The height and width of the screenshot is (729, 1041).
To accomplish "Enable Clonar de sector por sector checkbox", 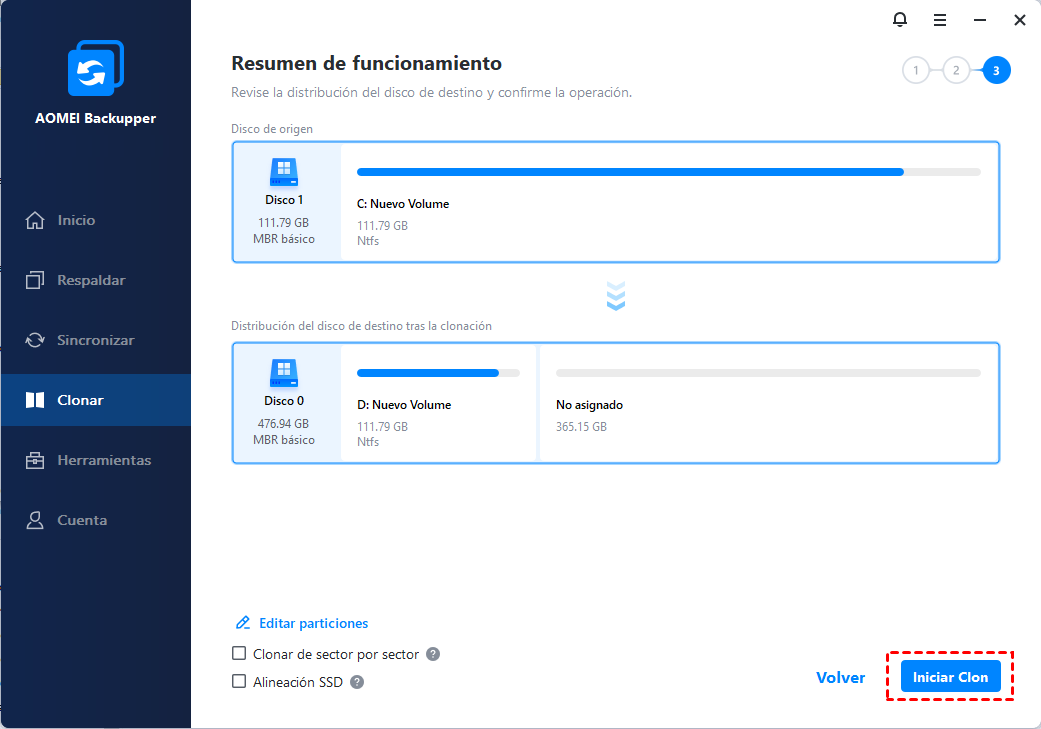I will tap(239, 653).
